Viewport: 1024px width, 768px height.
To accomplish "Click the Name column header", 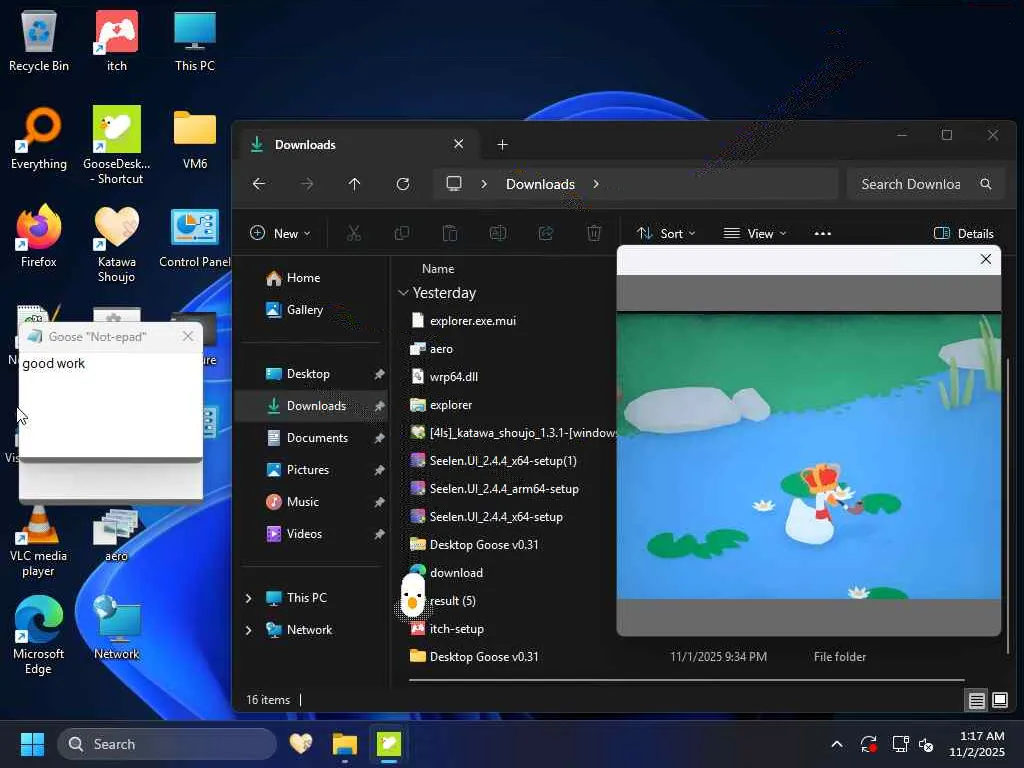I will coord(438,269).
